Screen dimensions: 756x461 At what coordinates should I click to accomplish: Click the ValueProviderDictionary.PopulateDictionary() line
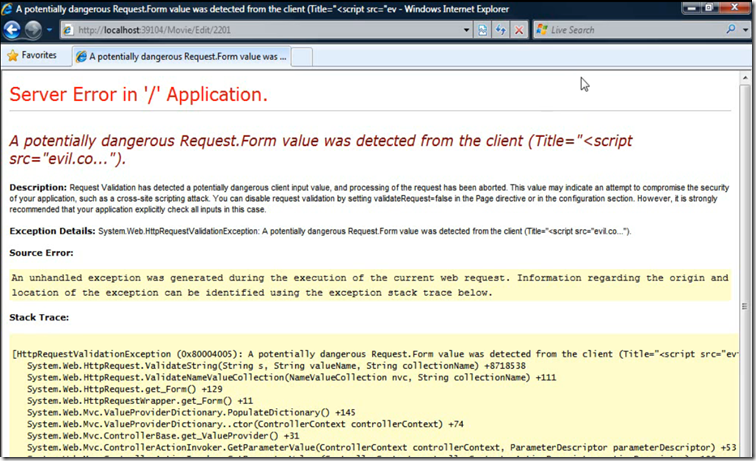coord(191,412)
